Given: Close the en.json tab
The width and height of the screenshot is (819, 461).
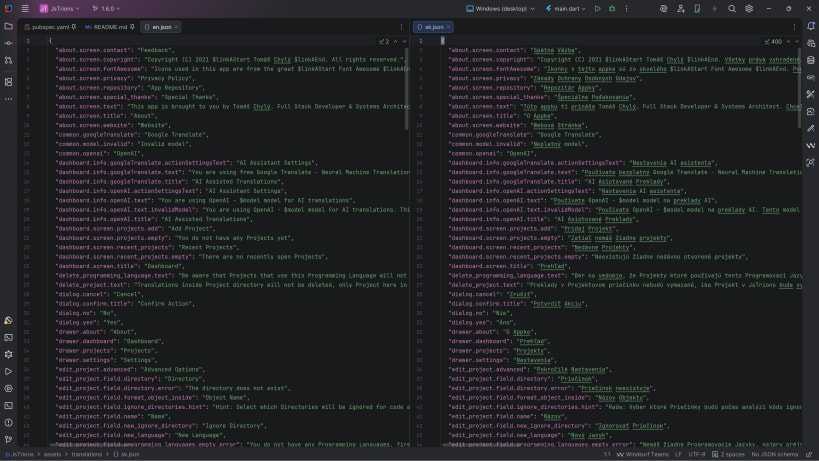Looking at the screenshot, I should point(177,27).
